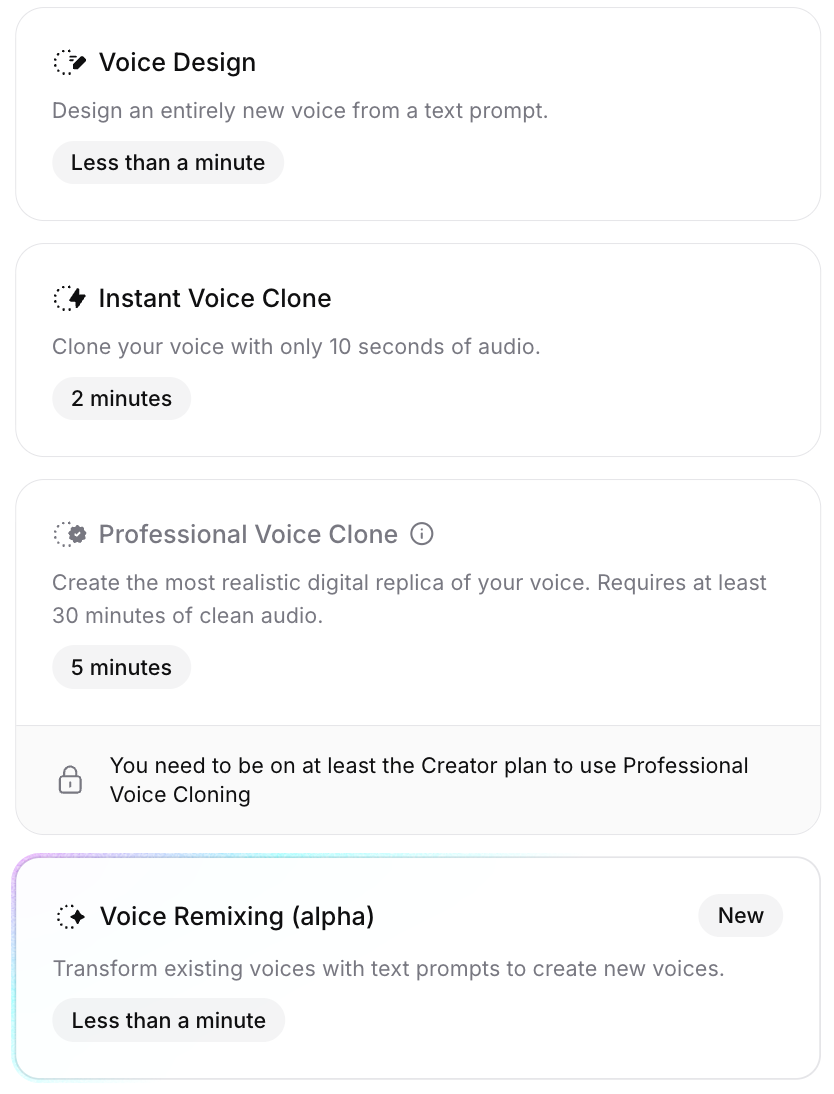Open the Voice Design creation option
Viewport: 834px width, 1094px height.
[x=417, y=112]
